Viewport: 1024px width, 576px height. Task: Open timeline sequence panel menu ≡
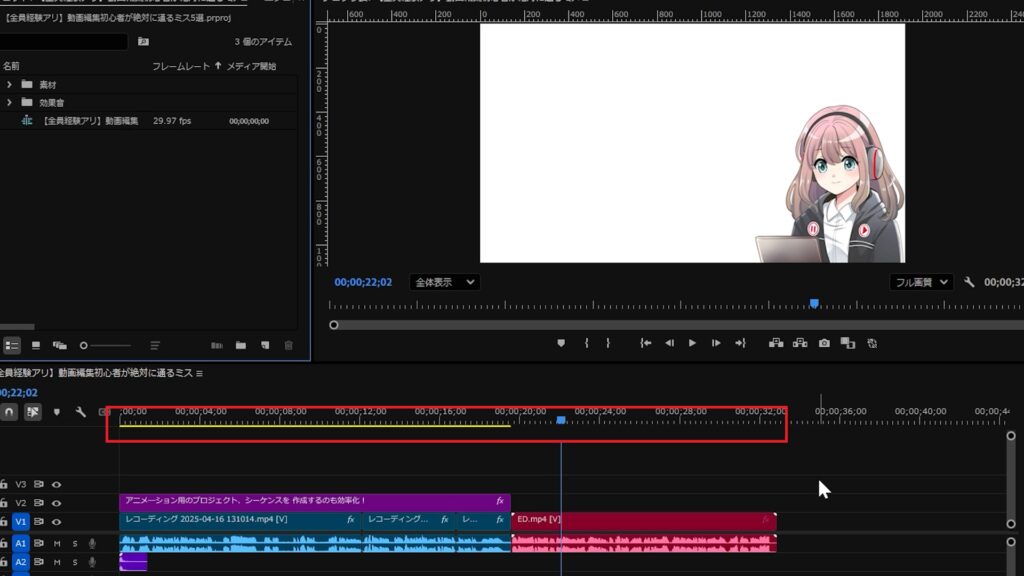tap(199, 374)
